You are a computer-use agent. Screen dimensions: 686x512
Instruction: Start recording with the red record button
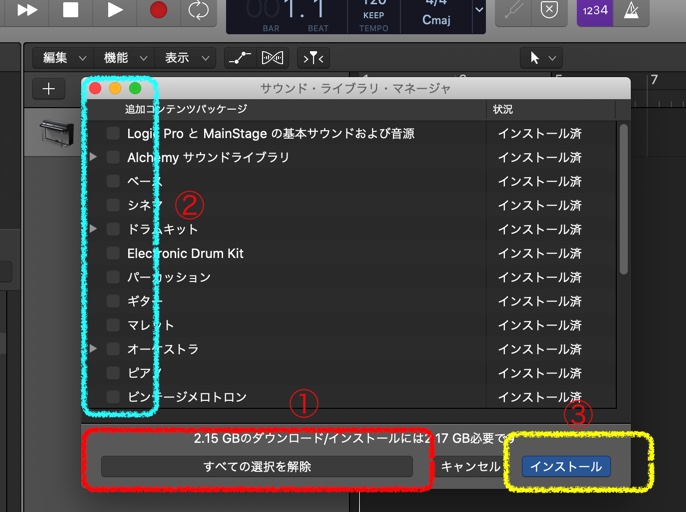[x=158, y=10]
